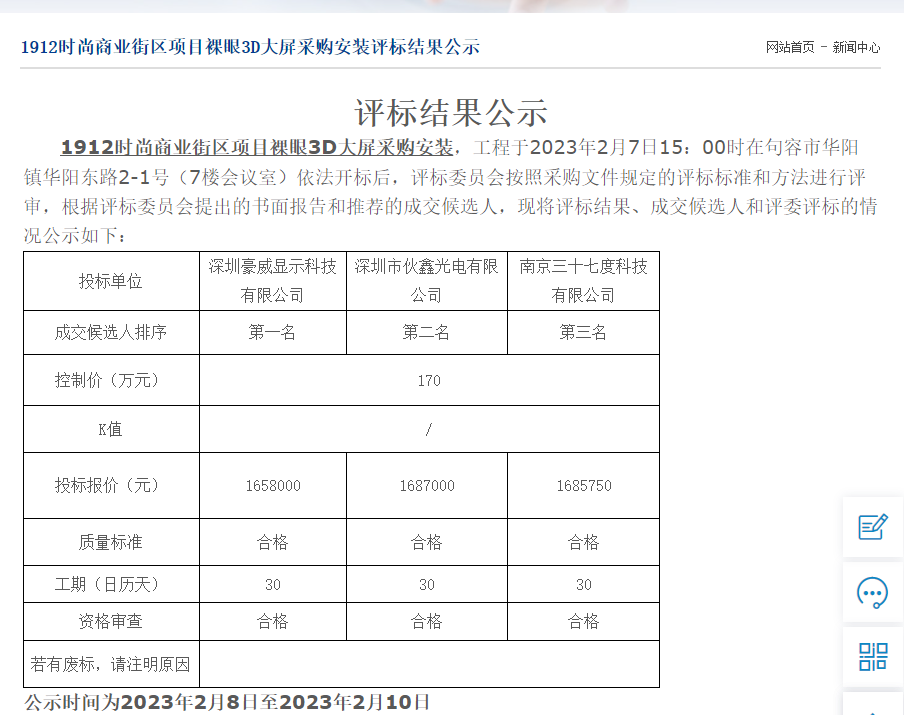
Task: Select the 深圳市伙鑫光电有限公司 table cell
Action: 427,281
